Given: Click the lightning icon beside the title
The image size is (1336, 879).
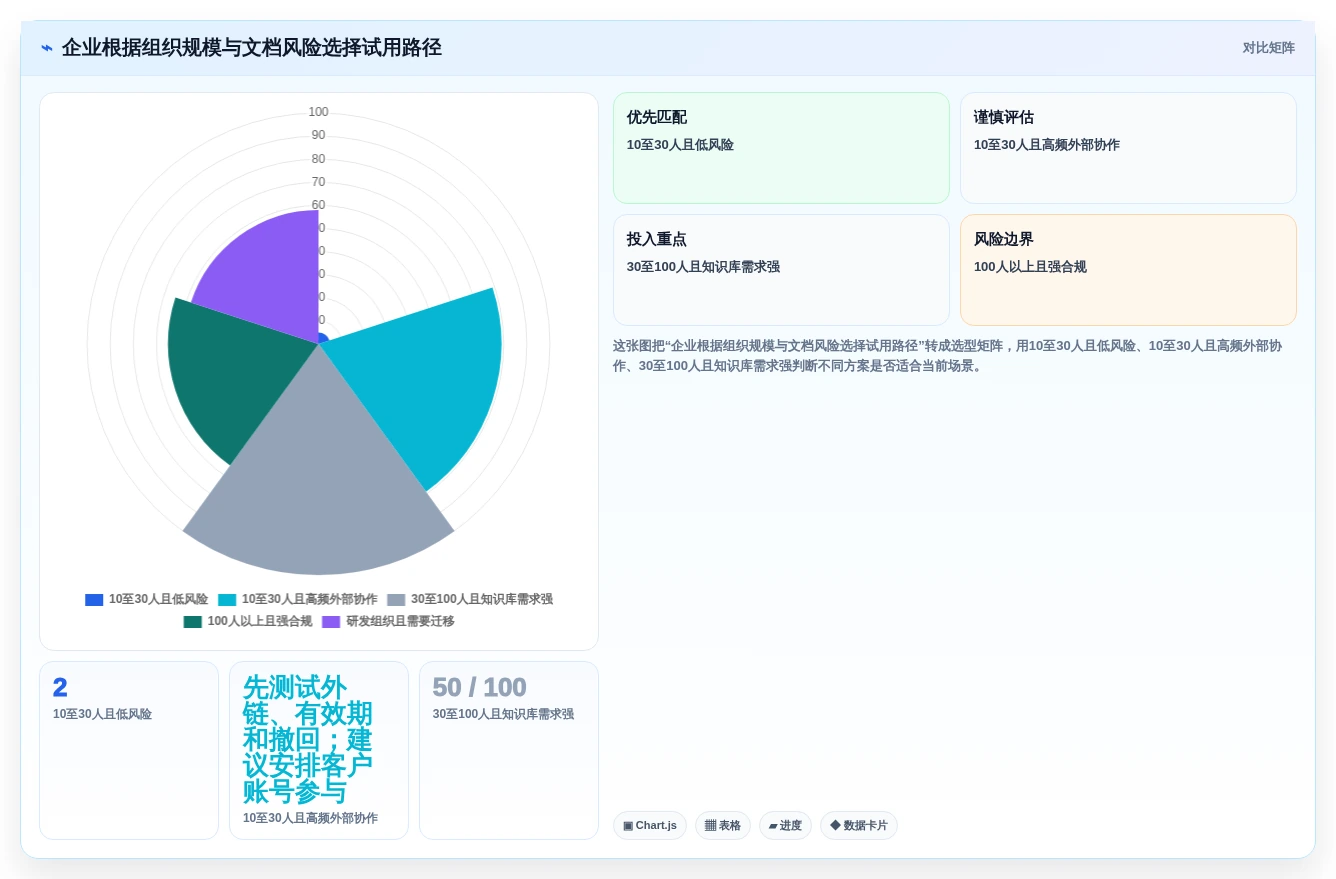Looking at the screenshot, I should (47, 48).
